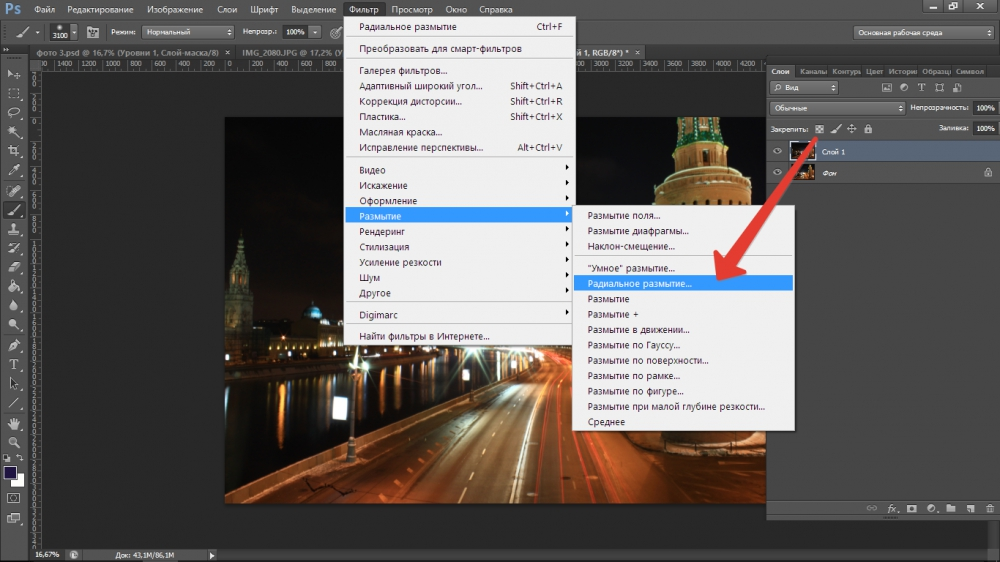Toggle visibility of the Фон layer
The image size is (1000, 562).
tap(778, 172)
